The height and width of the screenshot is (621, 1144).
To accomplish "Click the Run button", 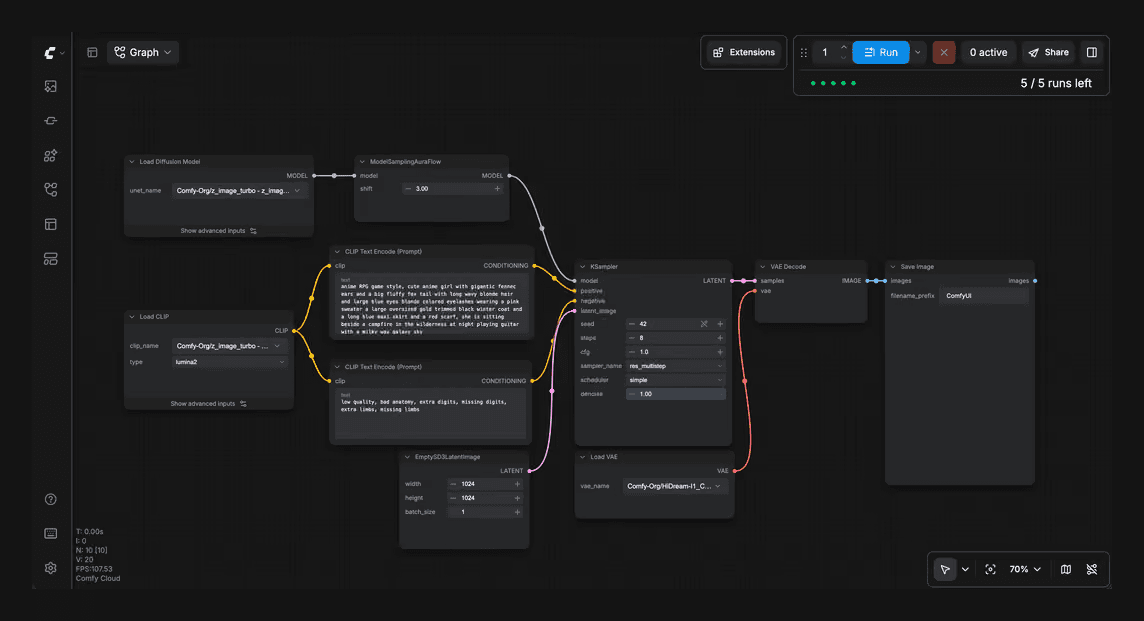I will [881, 53].
